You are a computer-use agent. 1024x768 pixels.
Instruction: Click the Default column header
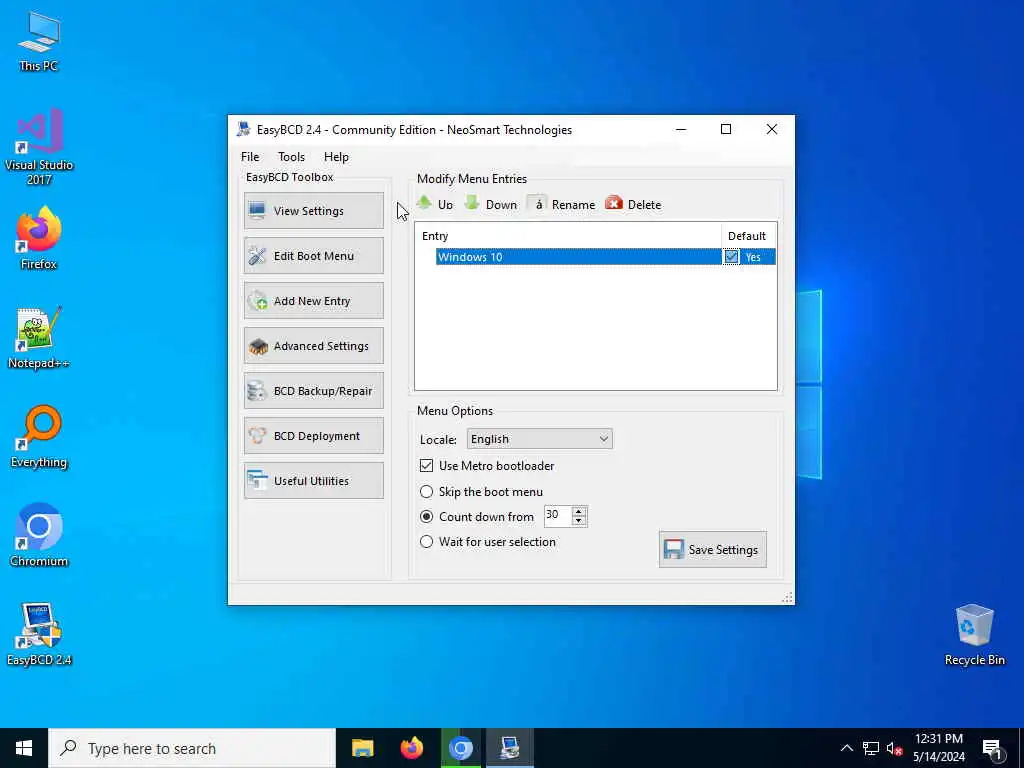748,236
